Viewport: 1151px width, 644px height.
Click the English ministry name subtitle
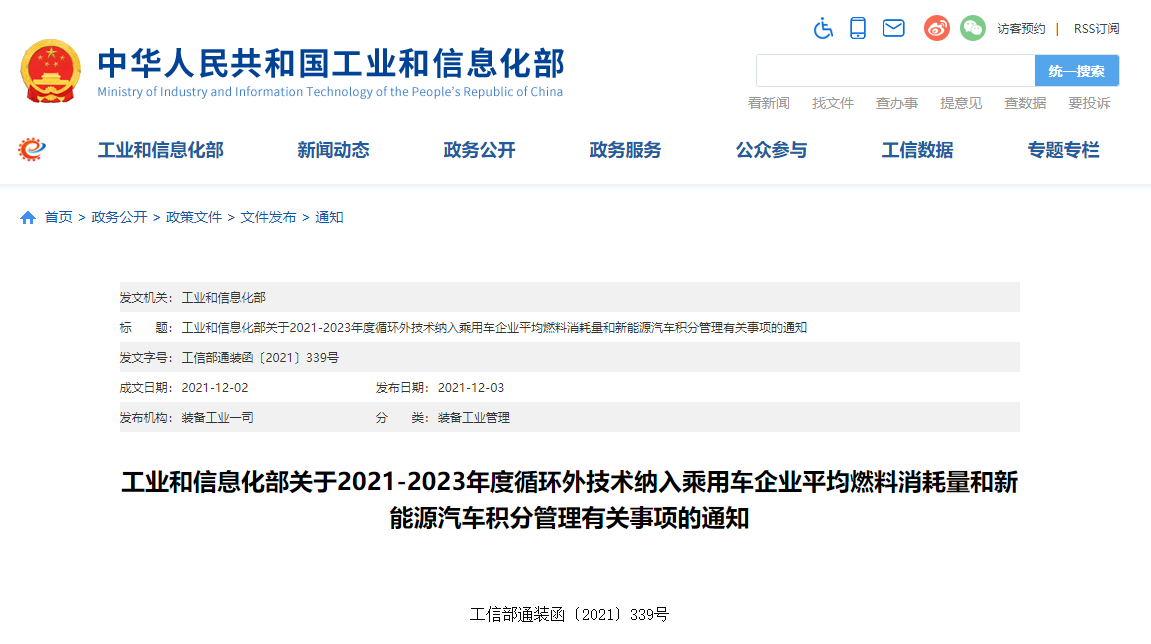tap(330, 92)
